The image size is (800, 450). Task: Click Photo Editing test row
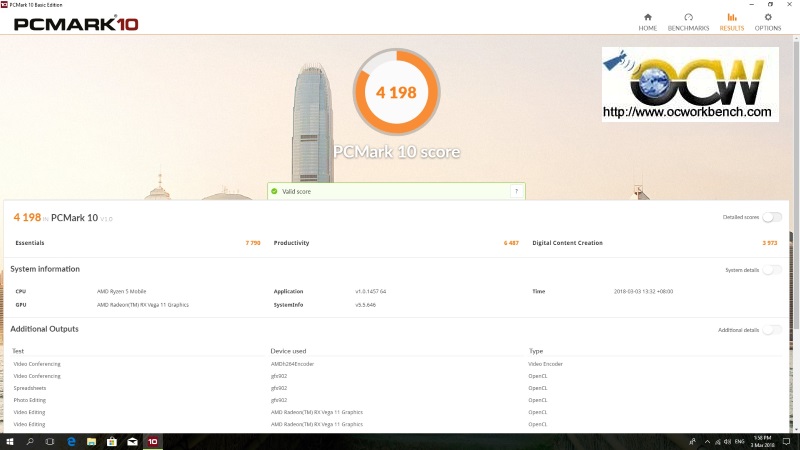pyautogui.click(x=30, y=400)
